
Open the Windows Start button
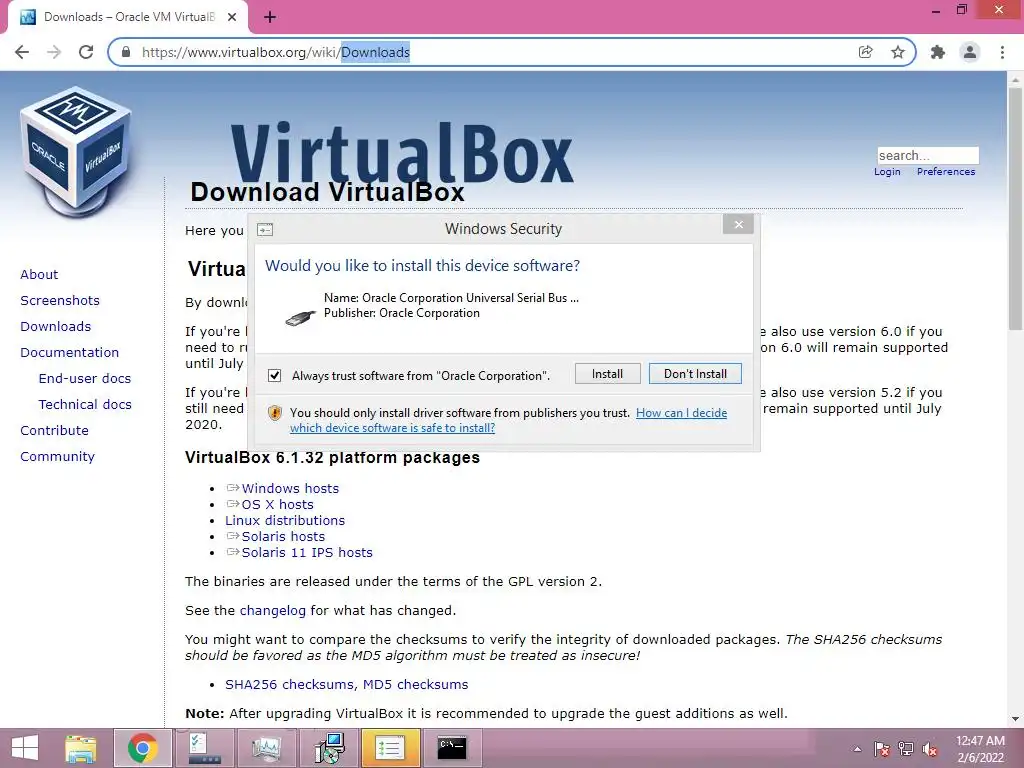(25, 748)
